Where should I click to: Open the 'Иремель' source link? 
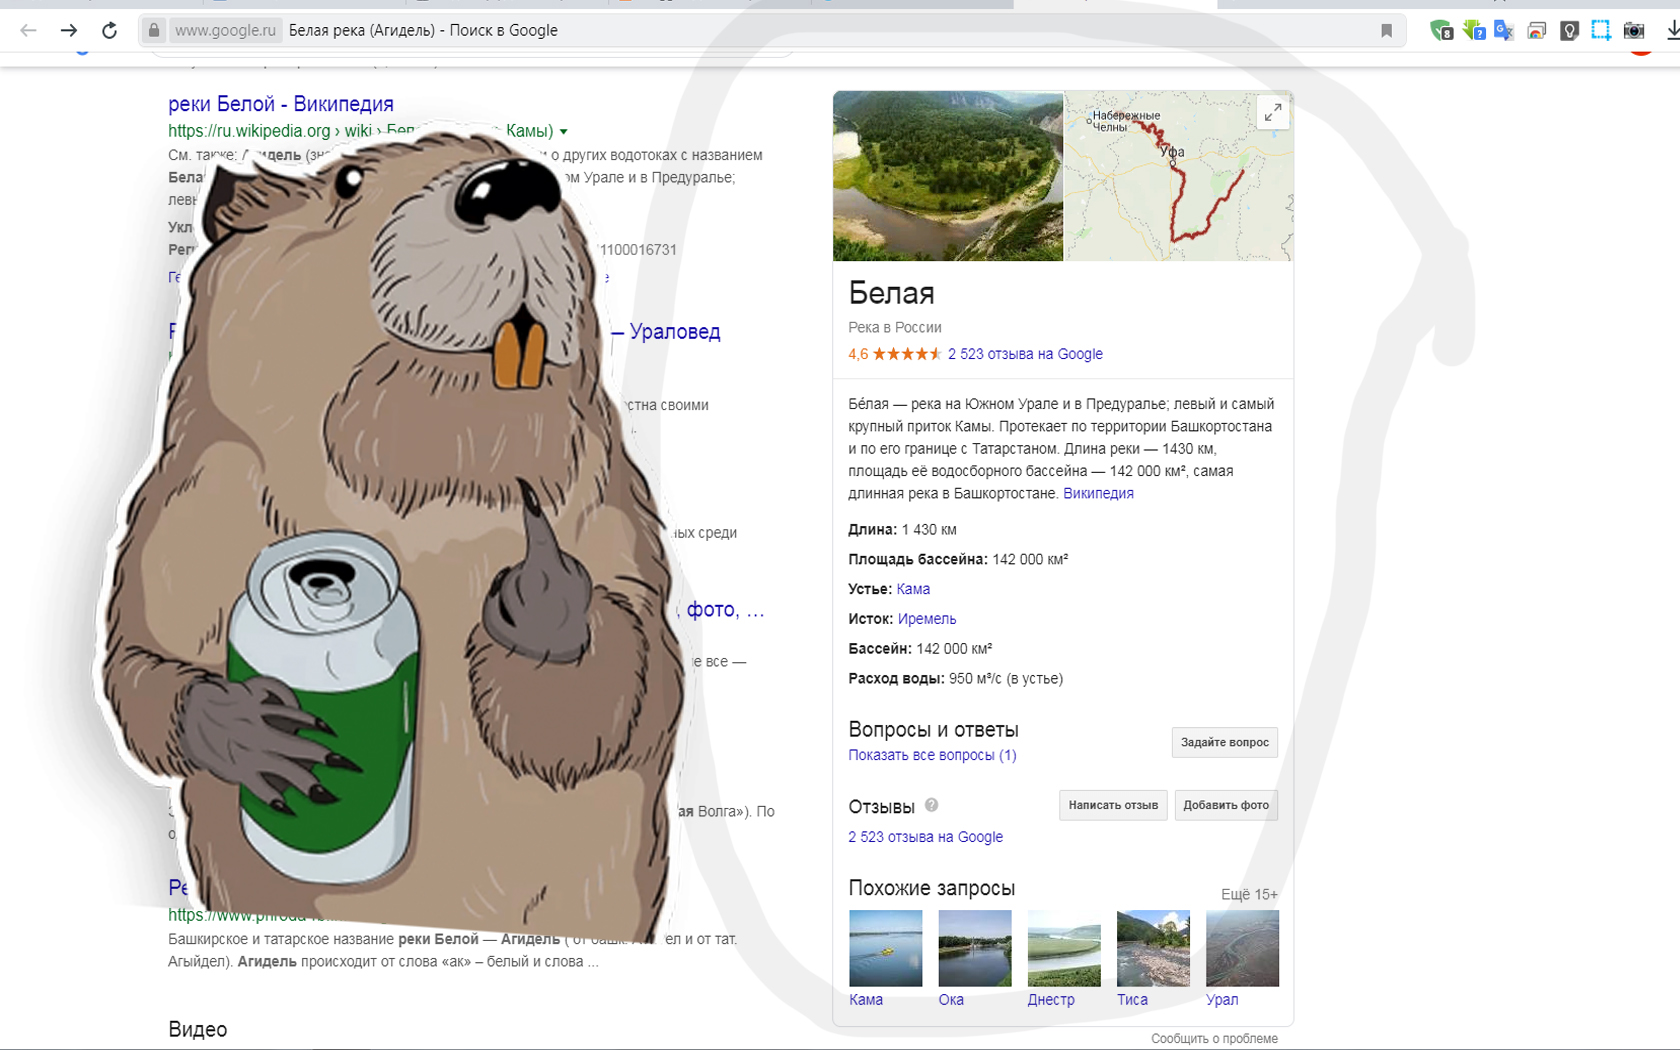tap(927, 619)
